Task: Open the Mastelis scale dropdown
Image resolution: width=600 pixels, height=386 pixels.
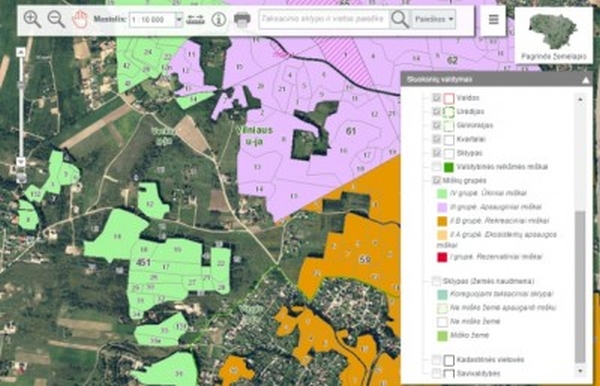Action: tap(179, 19)
